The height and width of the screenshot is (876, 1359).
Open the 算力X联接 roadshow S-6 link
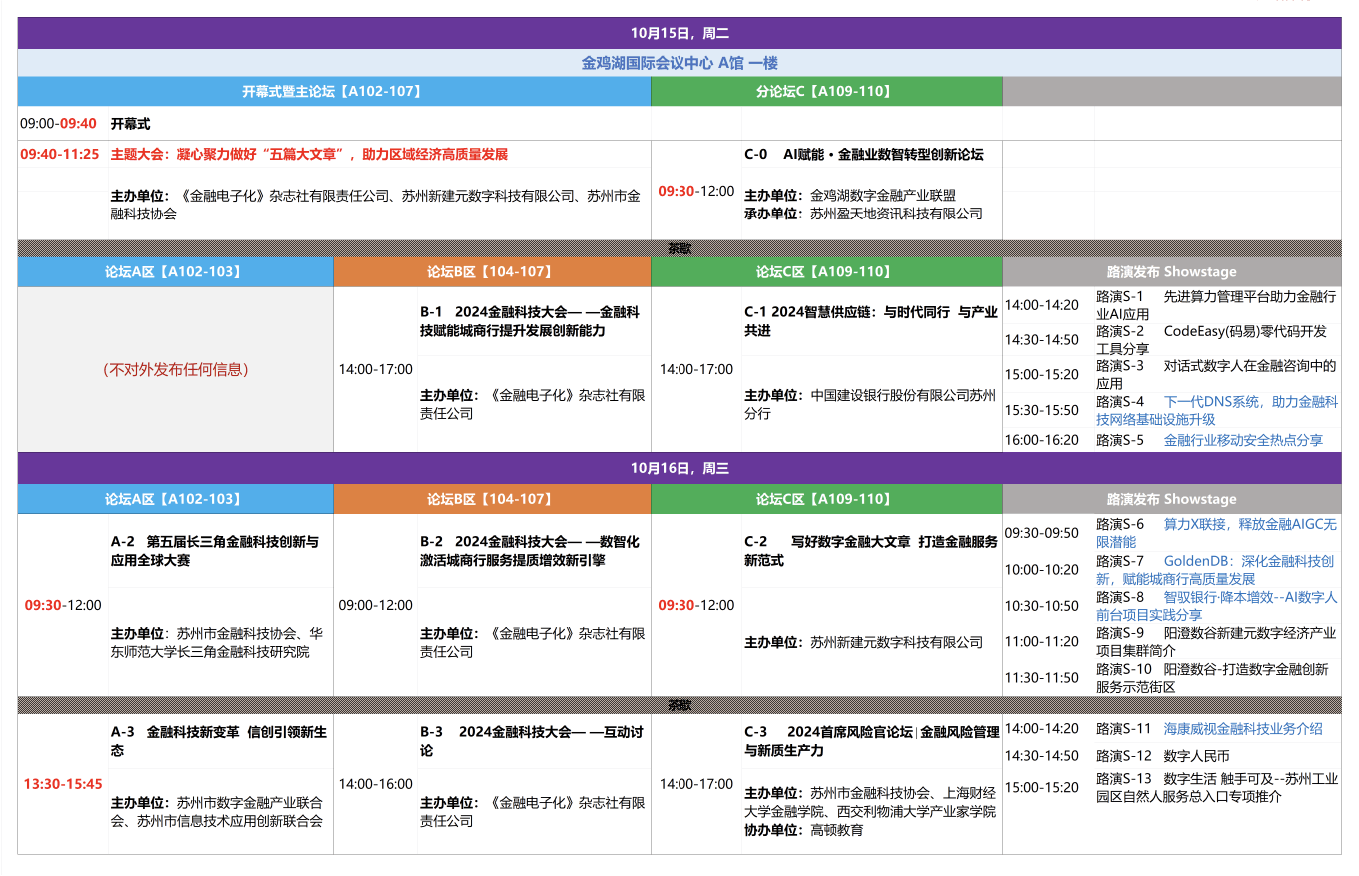[1249, 524]
